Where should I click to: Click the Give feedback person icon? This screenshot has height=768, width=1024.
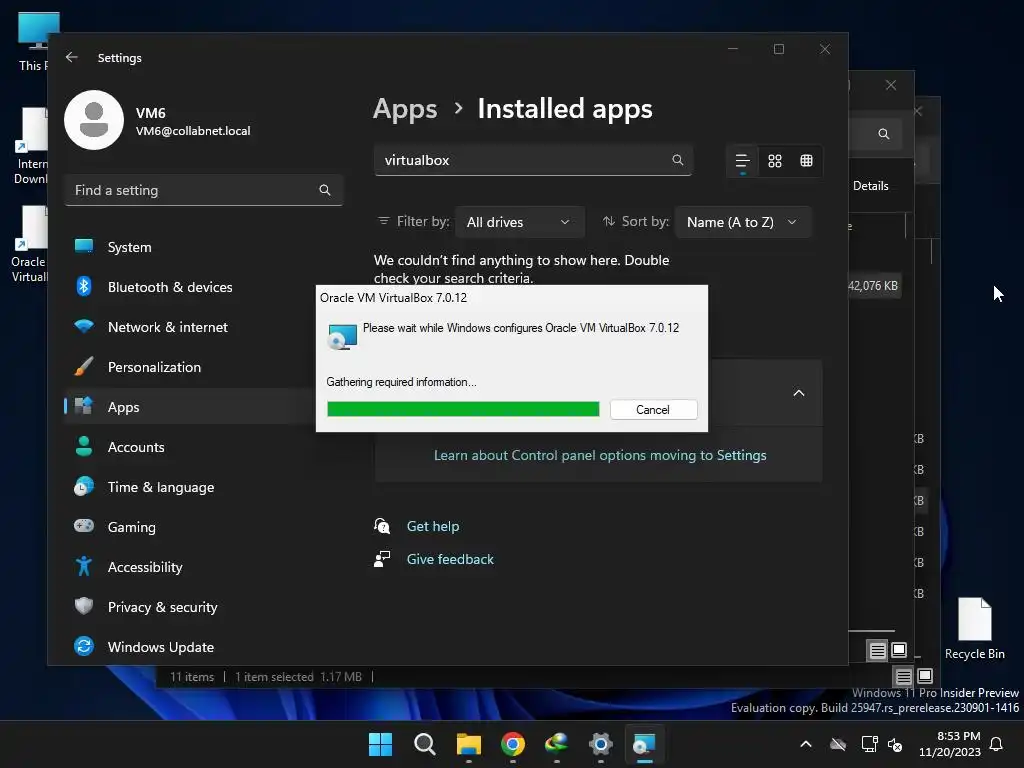tap(382, 559)
